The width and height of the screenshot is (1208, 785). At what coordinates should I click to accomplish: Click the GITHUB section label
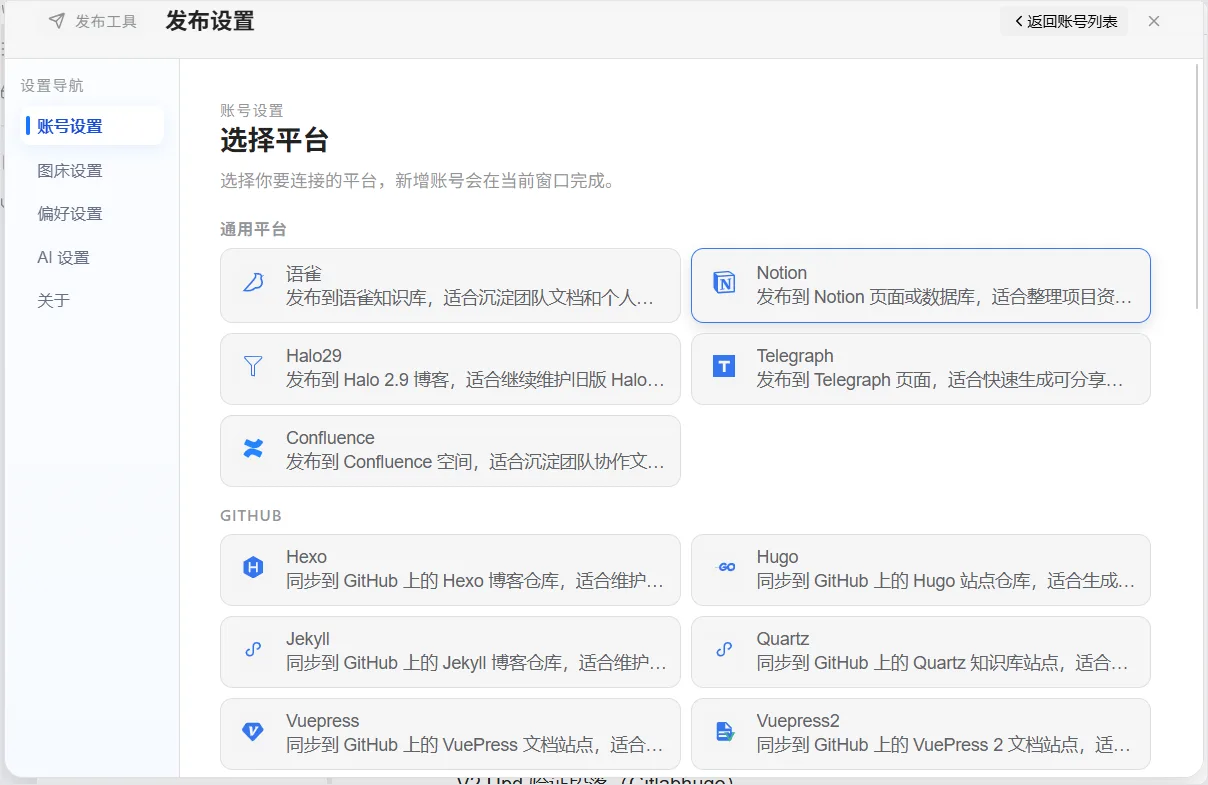tap(251, 516)
